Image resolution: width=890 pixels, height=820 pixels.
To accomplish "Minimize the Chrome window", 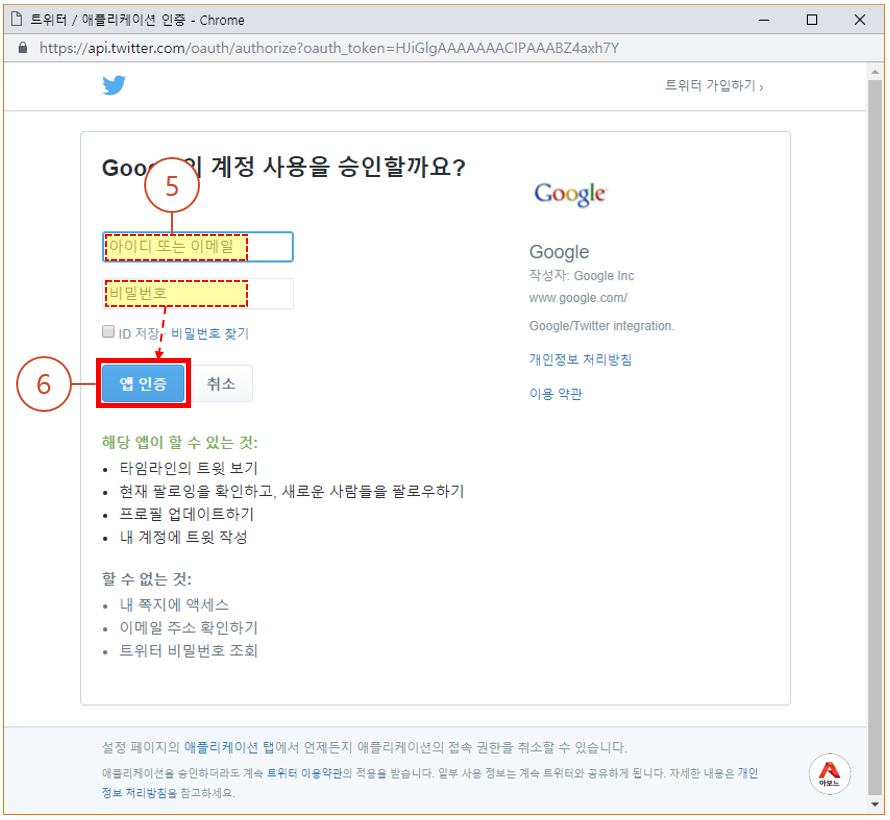I will 764,20.
